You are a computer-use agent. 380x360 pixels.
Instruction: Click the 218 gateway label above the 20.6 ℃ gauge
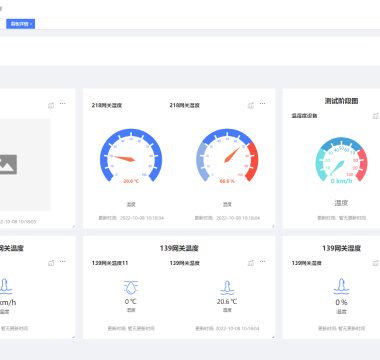107,105
